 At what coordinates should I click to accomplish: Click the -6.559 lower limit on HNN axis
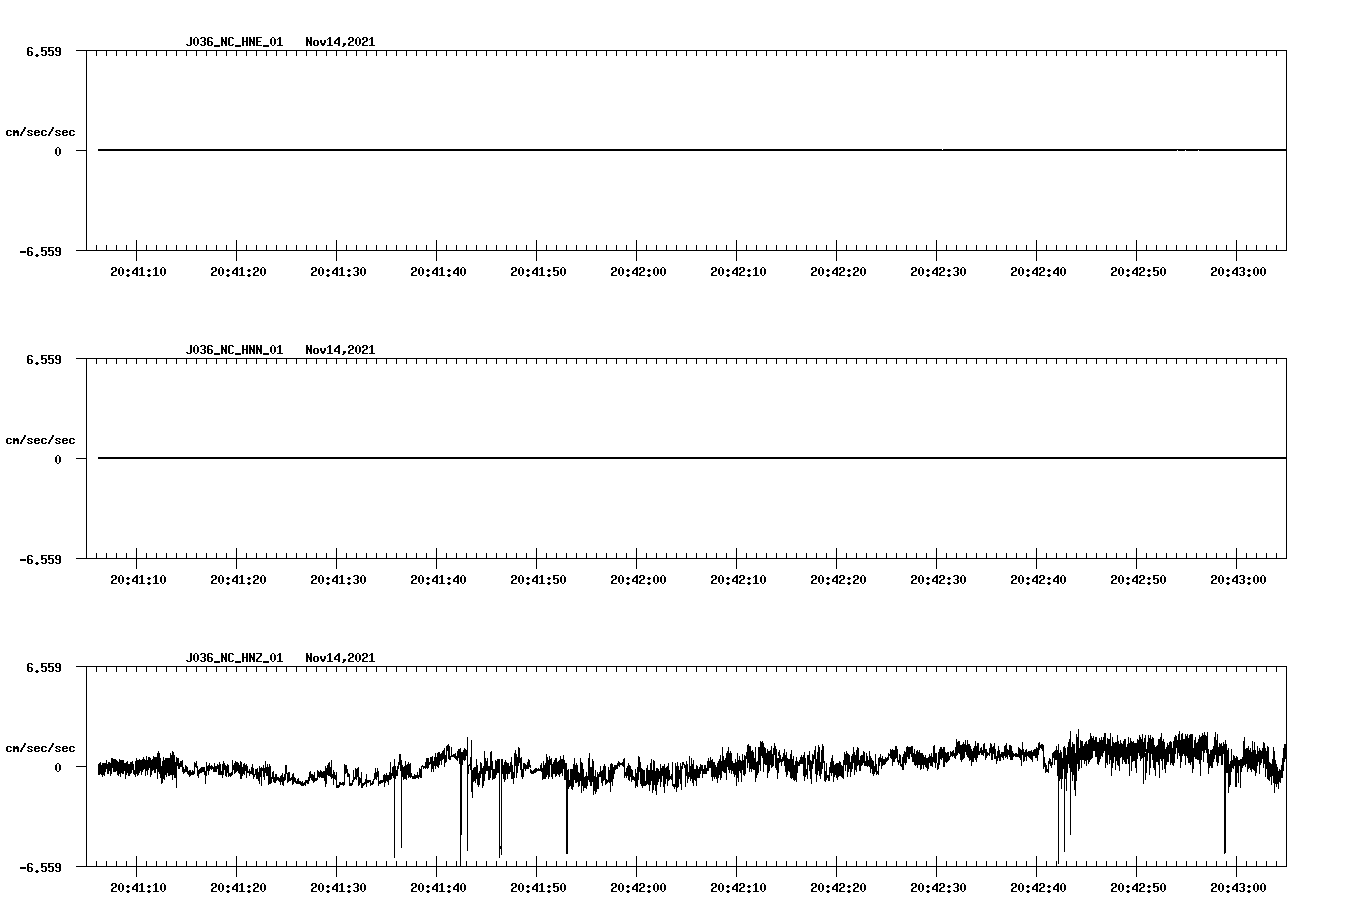[40, 559]
